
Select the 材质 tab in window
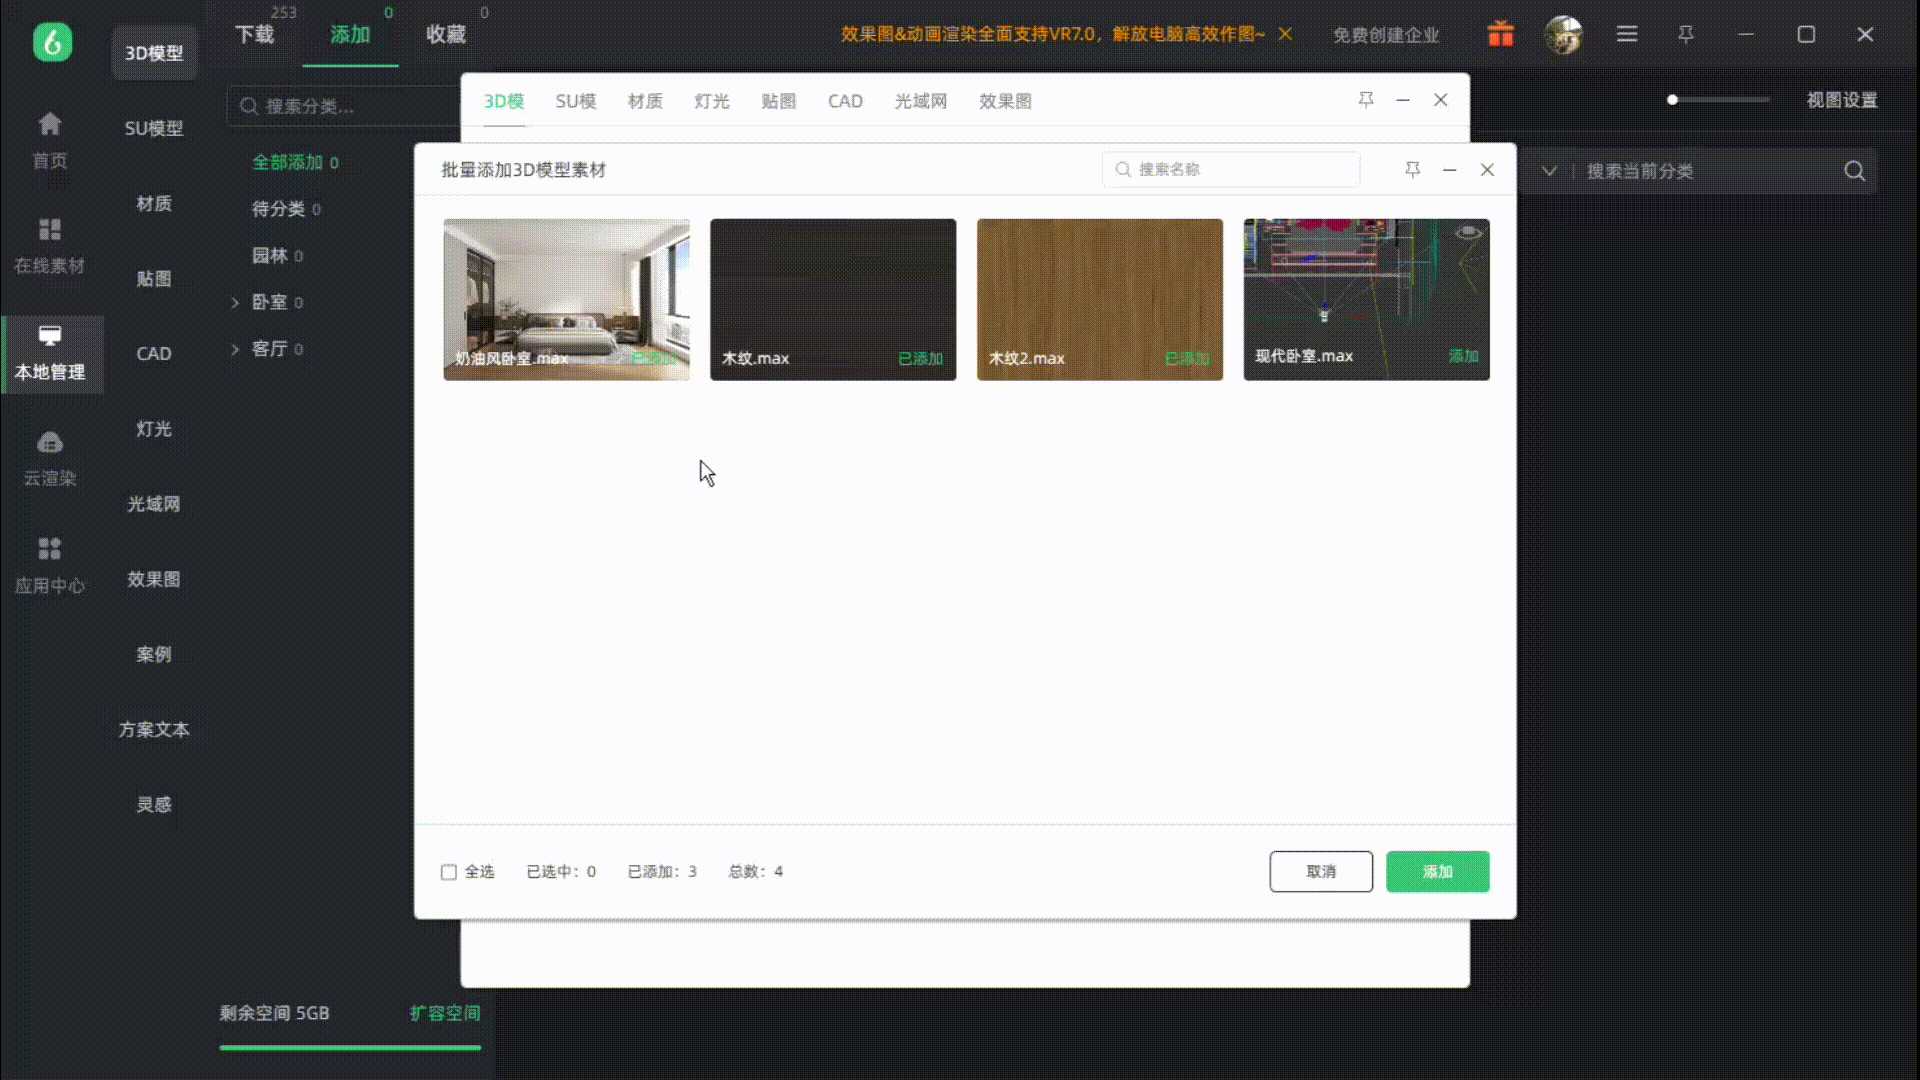(x=645, y=101)
